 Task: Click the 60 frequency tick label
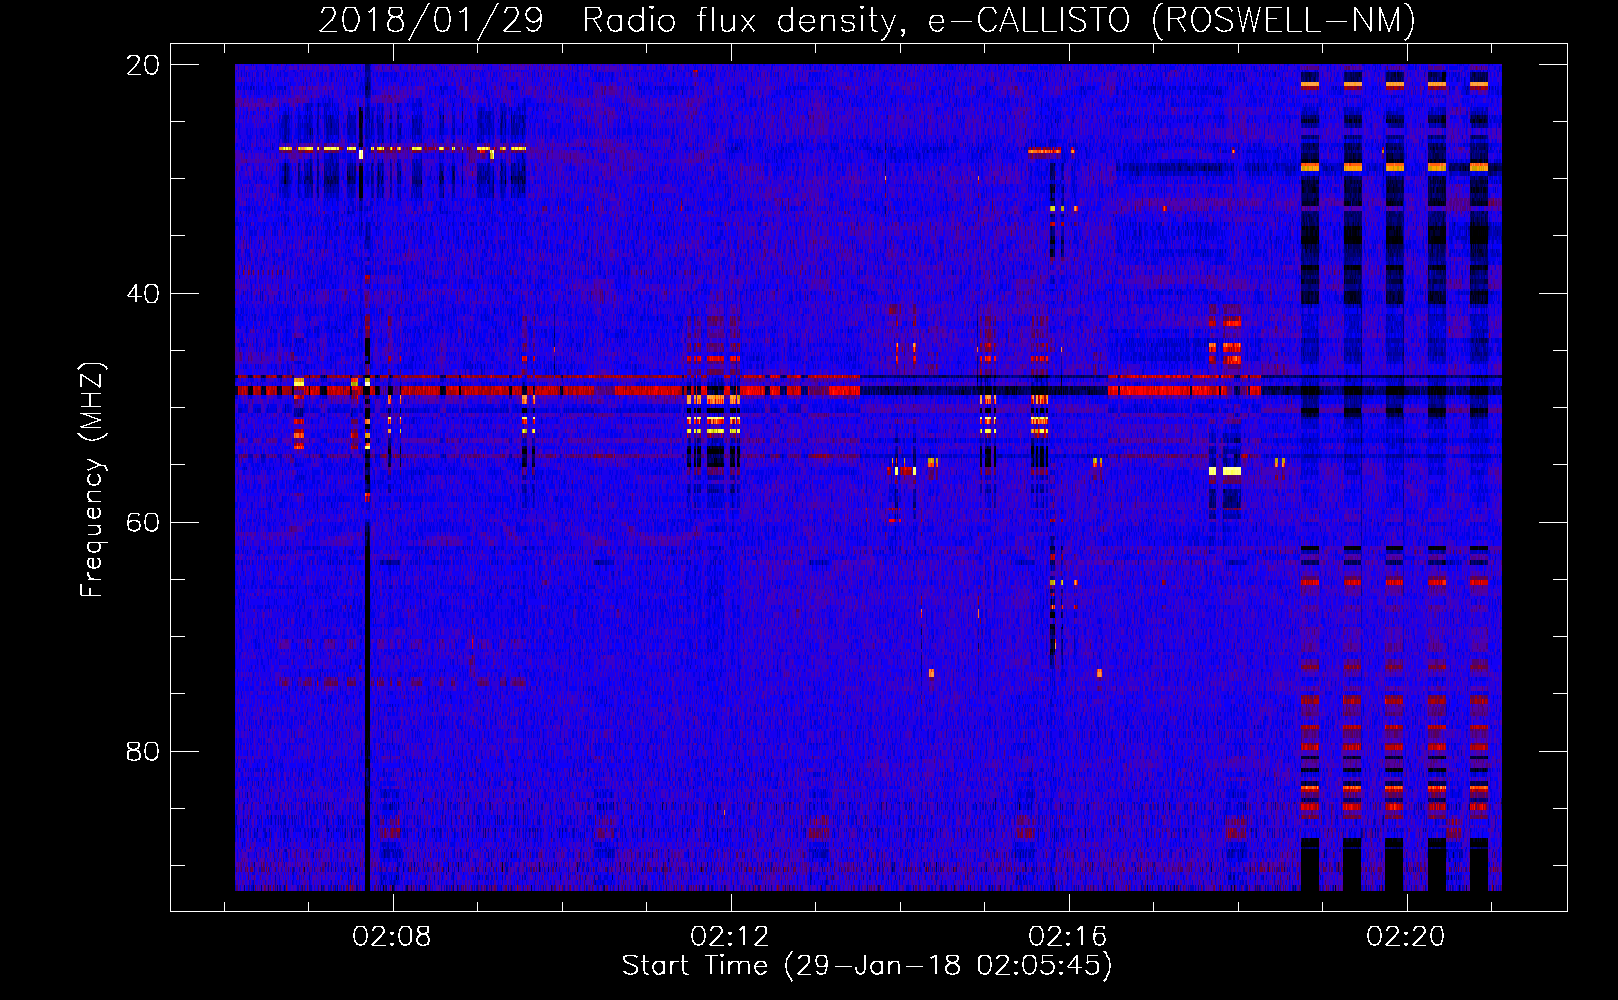tap(143, 523)
